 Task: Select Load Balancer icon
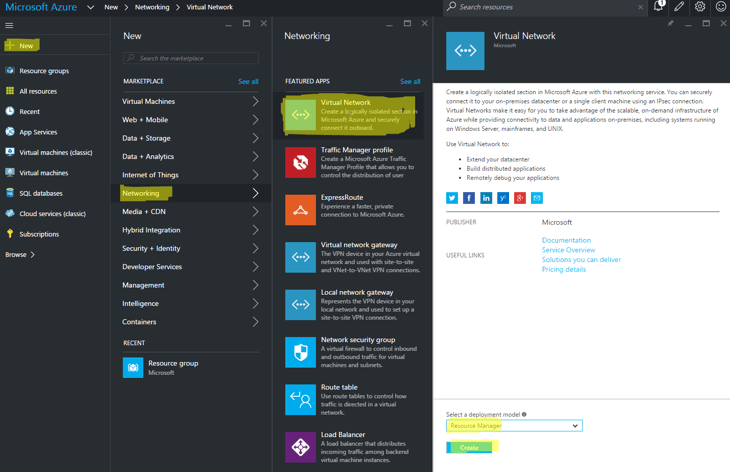[x=300, y=447]
